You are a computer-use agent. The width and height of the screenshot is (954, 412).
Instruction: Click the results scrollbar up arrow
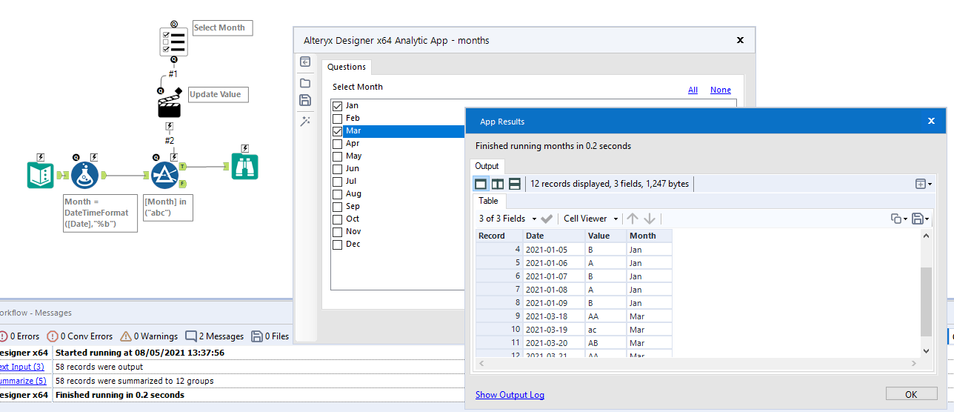point(926,236)
